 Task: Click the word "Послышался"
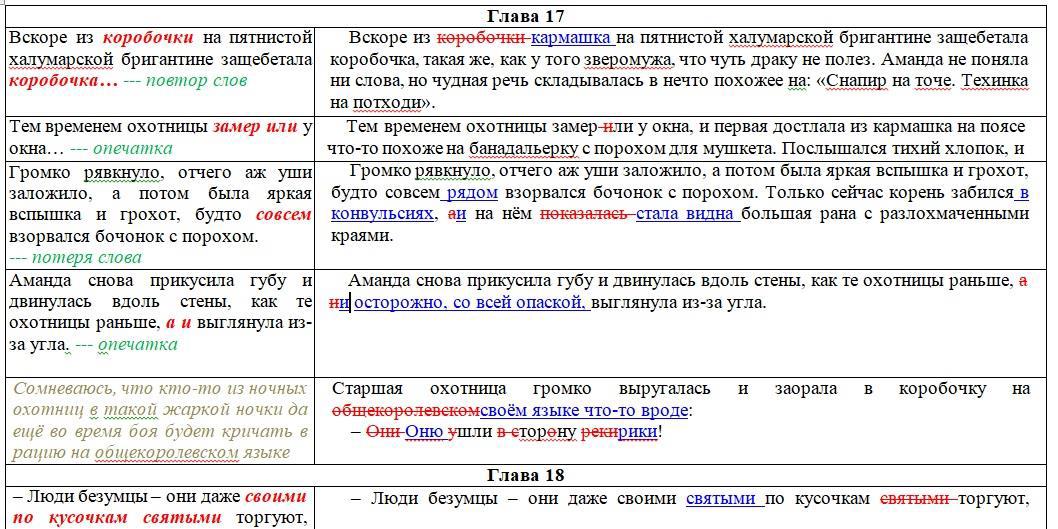point(832,148)
